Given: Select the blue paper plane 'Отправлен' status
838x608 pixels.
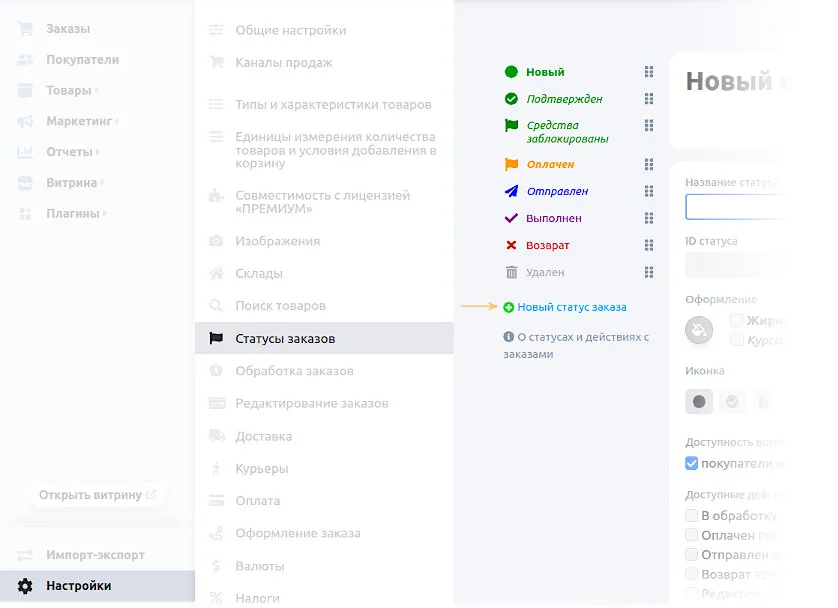Looking at the screenshot, I should [x=556, y=191].
